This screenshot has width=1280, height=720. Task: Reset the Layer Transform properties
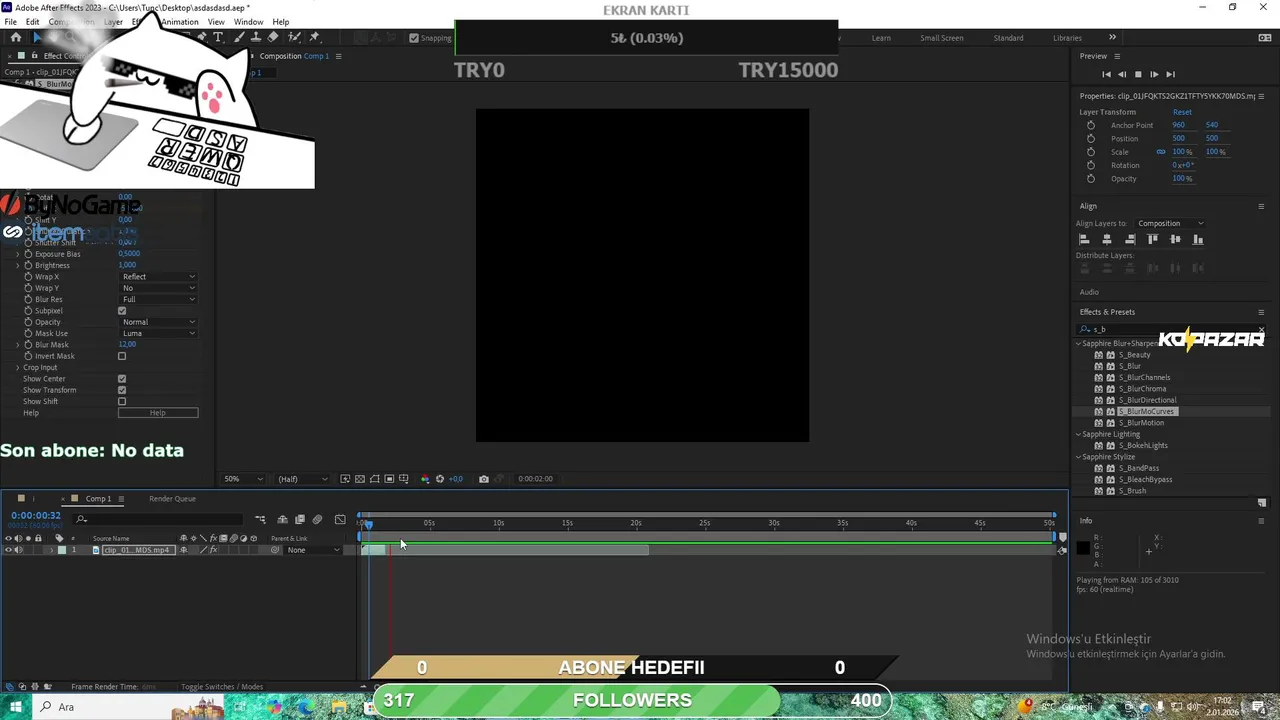(x=1182, y=112)
